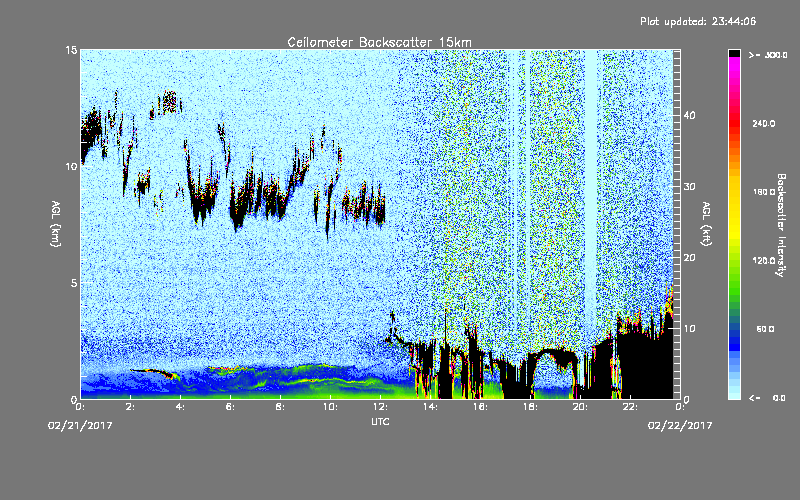Click the 'Ceilometer Backscatter 15km' title
Viewport: 800px width, 500px height.
pyautogui.click(x=379, y=42)
